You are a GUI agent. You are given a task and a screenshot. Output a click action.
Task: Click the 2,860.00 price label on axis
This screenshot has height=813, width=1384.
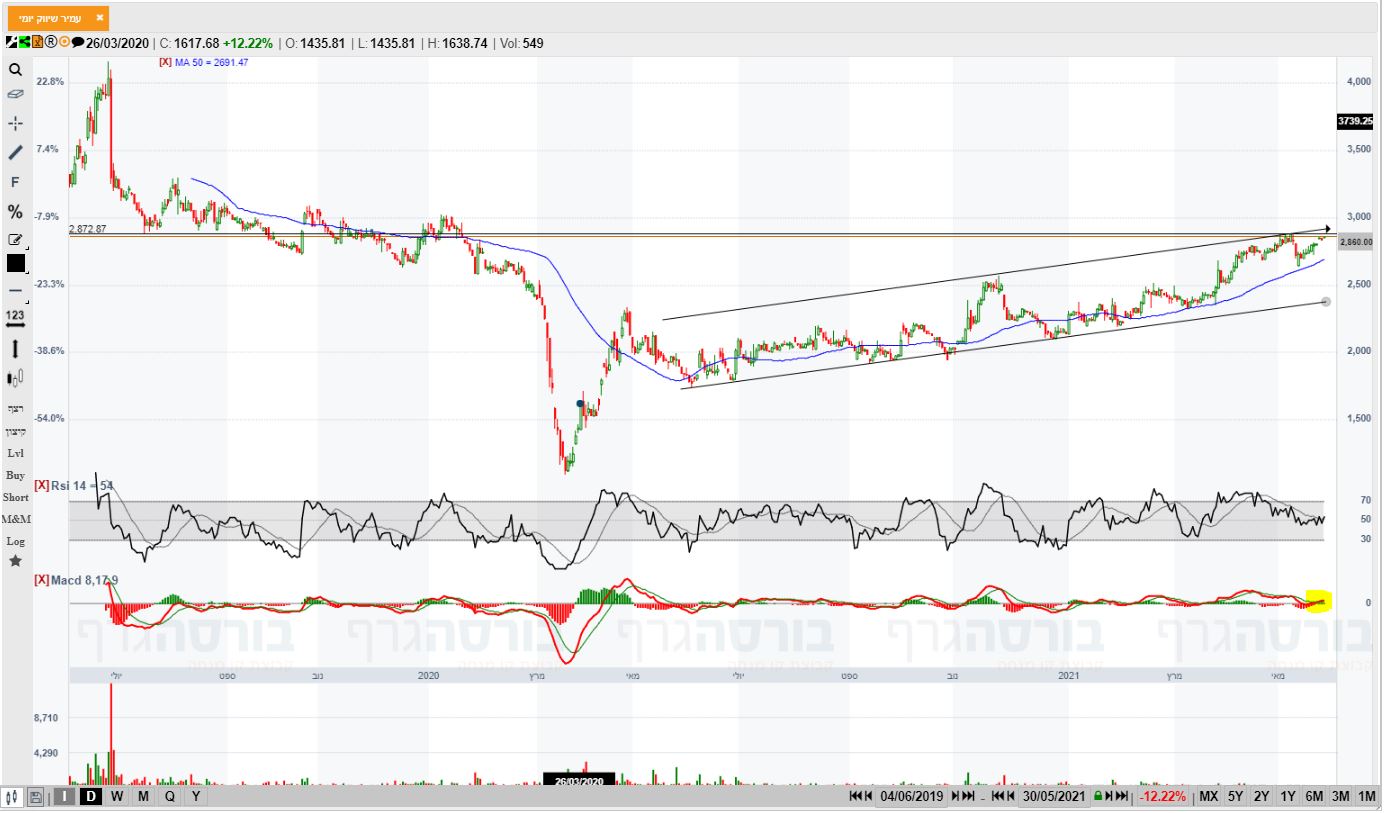1356,242
